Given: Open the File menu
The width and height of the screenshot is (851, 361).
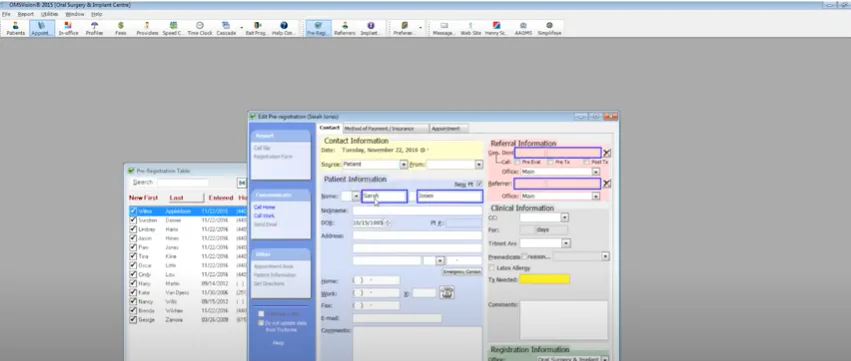Looking at the screenshot, I should point(6,14).
